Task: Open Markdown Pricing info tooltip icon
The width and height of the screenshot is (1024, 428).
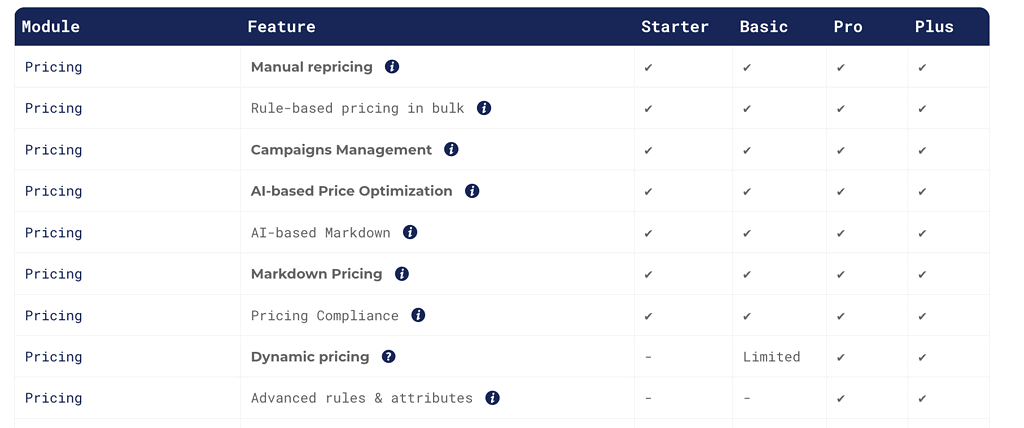Action: pos(402,274)
